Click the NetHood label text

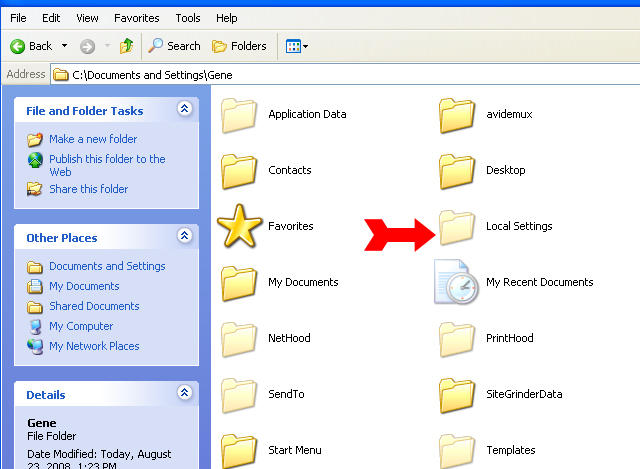click(x=289, y=338)
